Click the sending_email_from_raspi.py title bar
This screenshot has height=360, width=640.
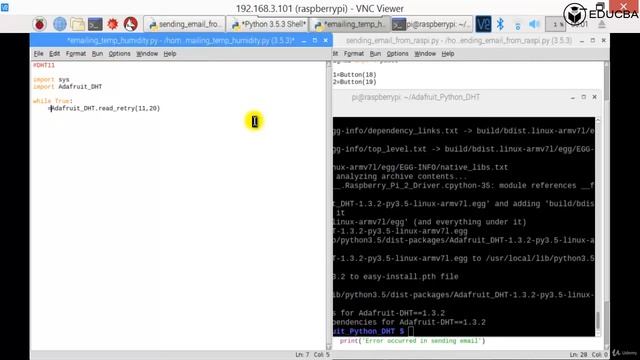(x=459, y=40)
